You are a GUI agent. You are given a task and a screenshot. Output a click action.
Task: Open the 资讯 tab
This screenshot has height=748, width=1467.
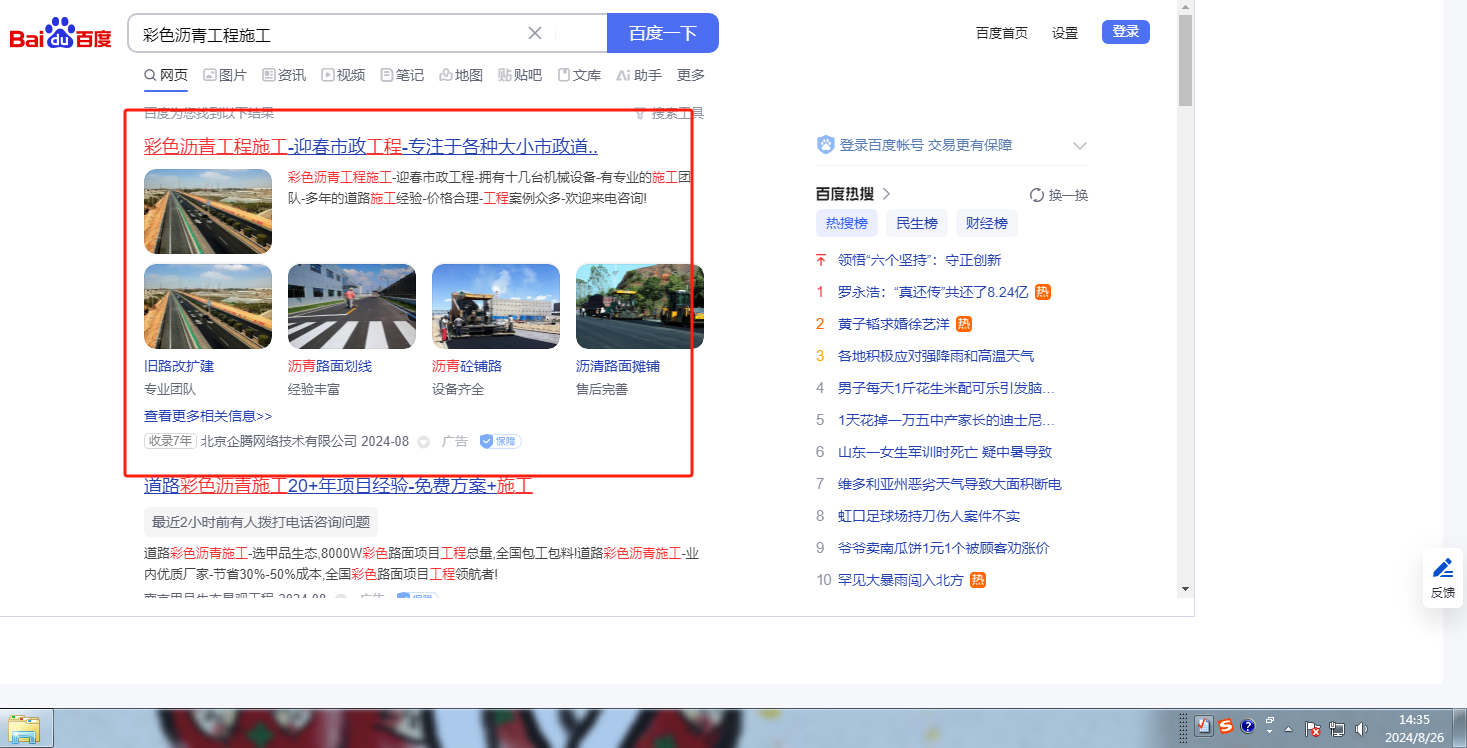[x=284, y=75]
